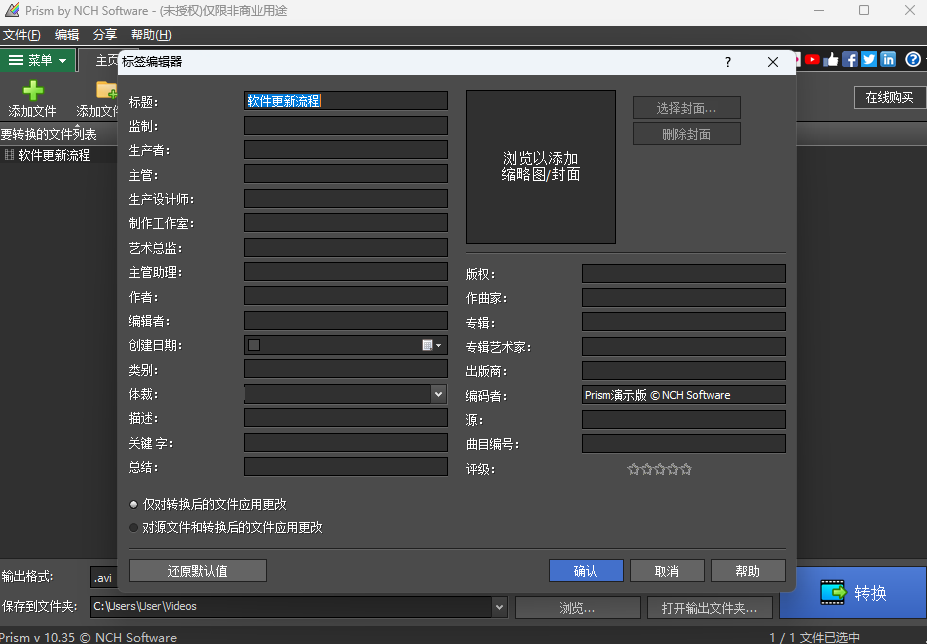The height and width of the screenshot is (644, 927).
Task: Click the green plus Add File icon
Action: pyautogui.click(x=33, y=90)
